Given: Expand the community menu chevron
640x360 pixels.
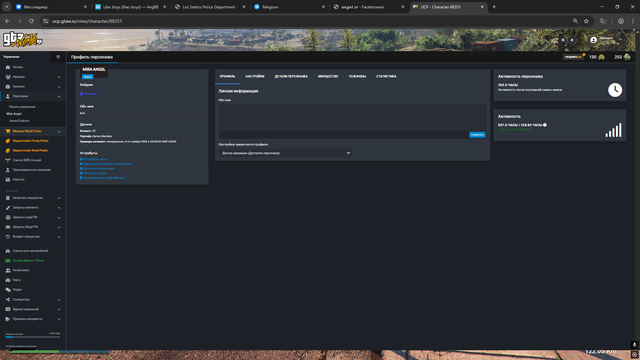Looking at the screenshot, I should click(x=59, y=300).
